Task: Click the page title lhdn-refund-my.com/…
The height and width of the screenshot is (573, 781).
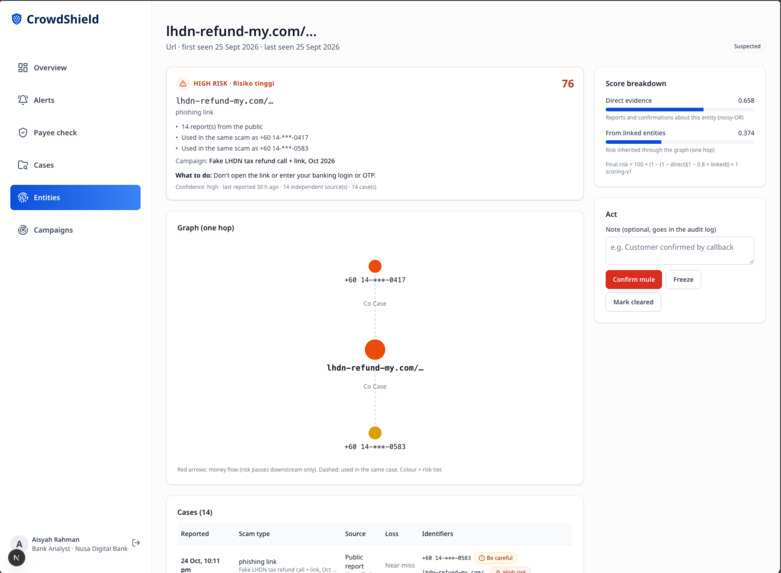Action: point(241,31)
